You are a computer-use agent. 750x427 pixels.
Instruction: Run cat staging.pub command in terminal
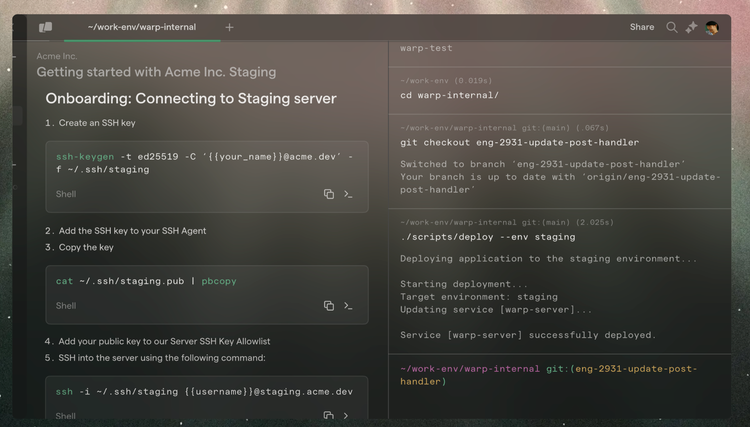pos(348,306)
